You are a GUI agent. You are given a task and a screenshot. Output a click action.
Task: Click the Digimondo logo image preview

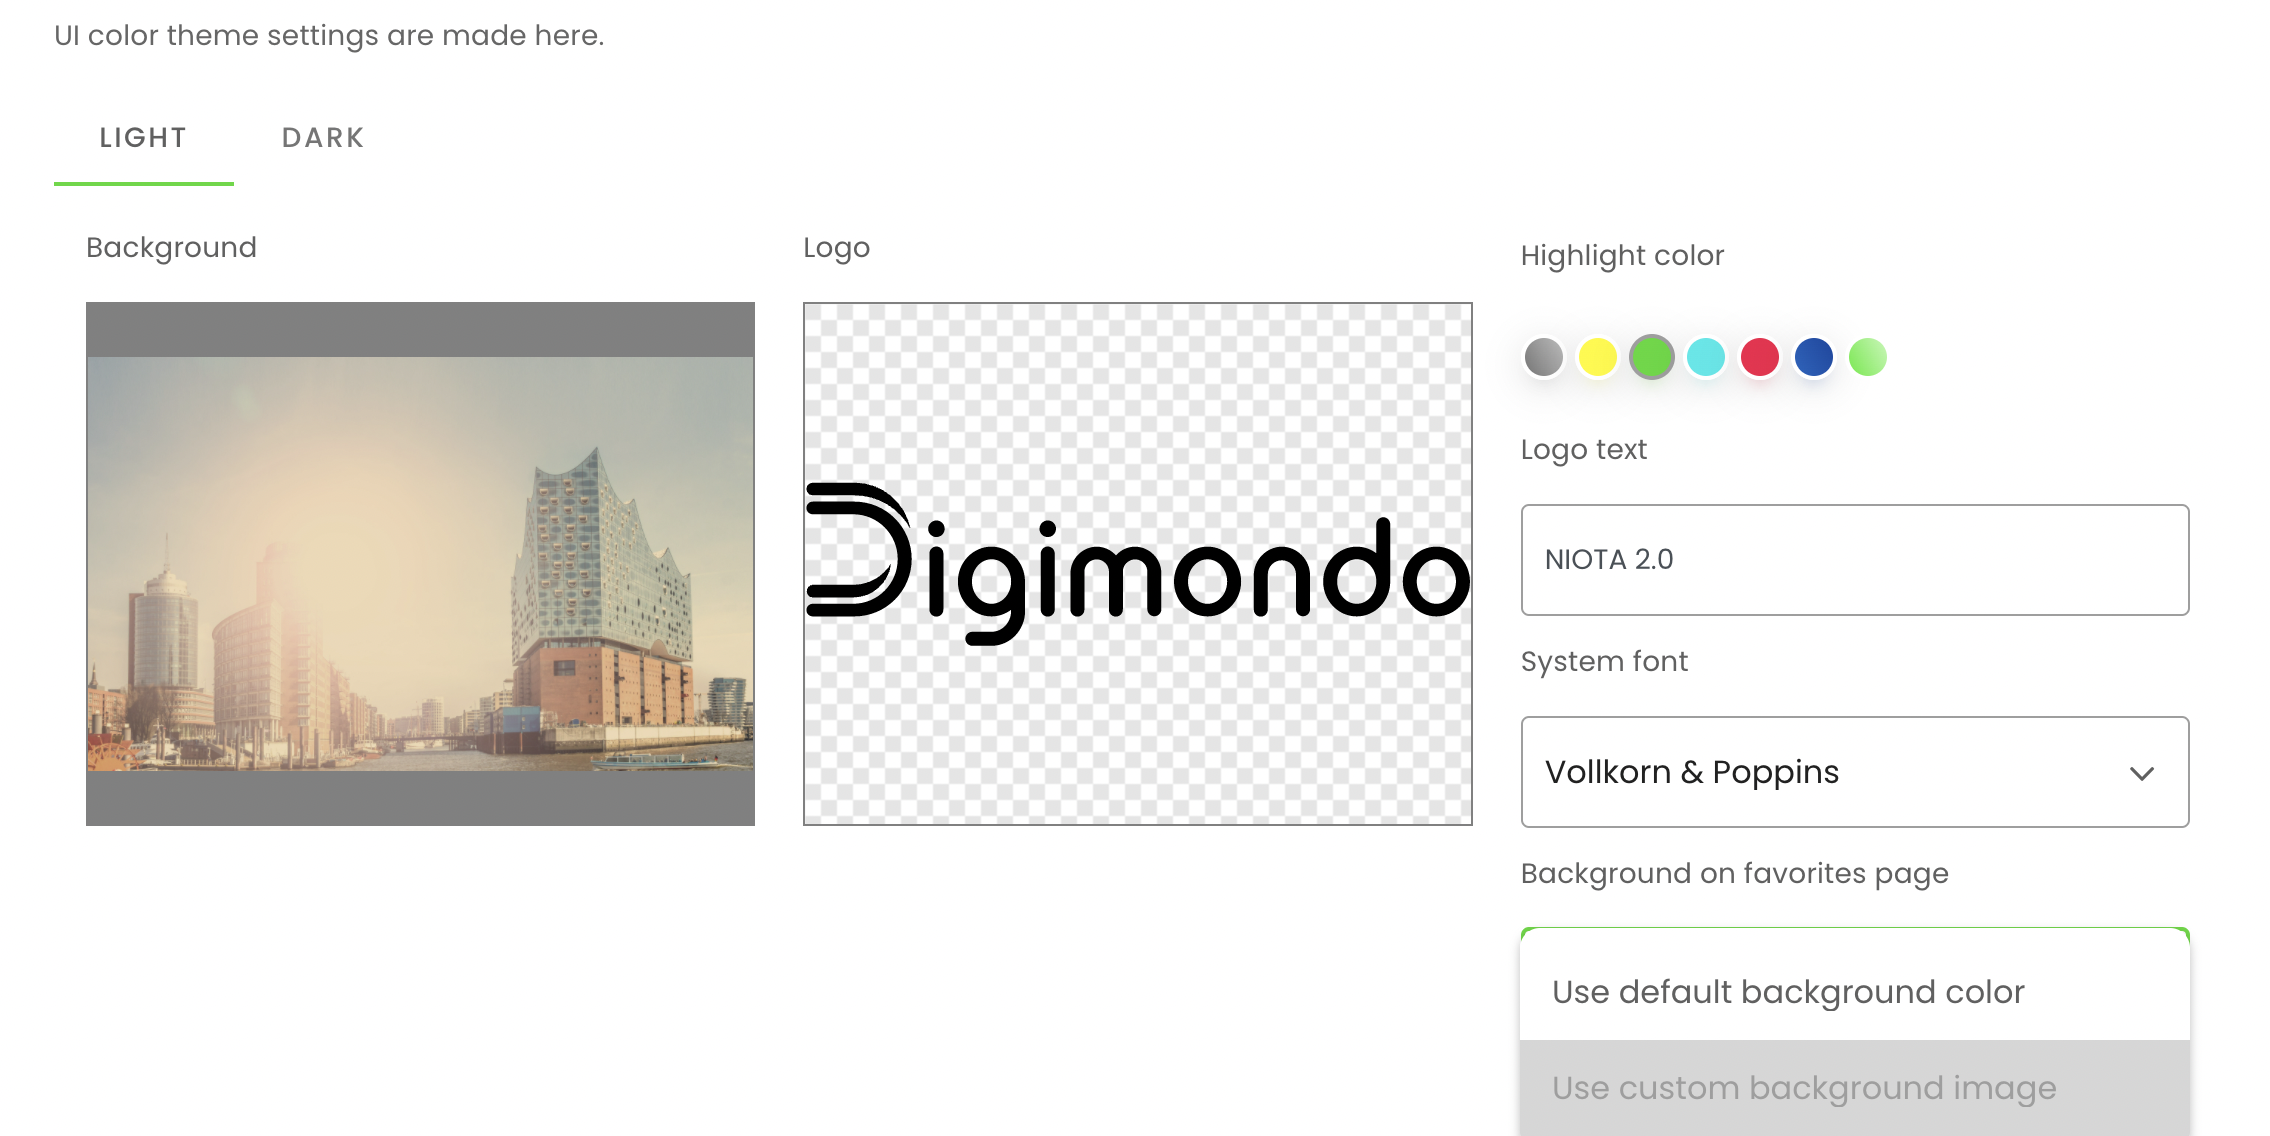point(1137,563)
